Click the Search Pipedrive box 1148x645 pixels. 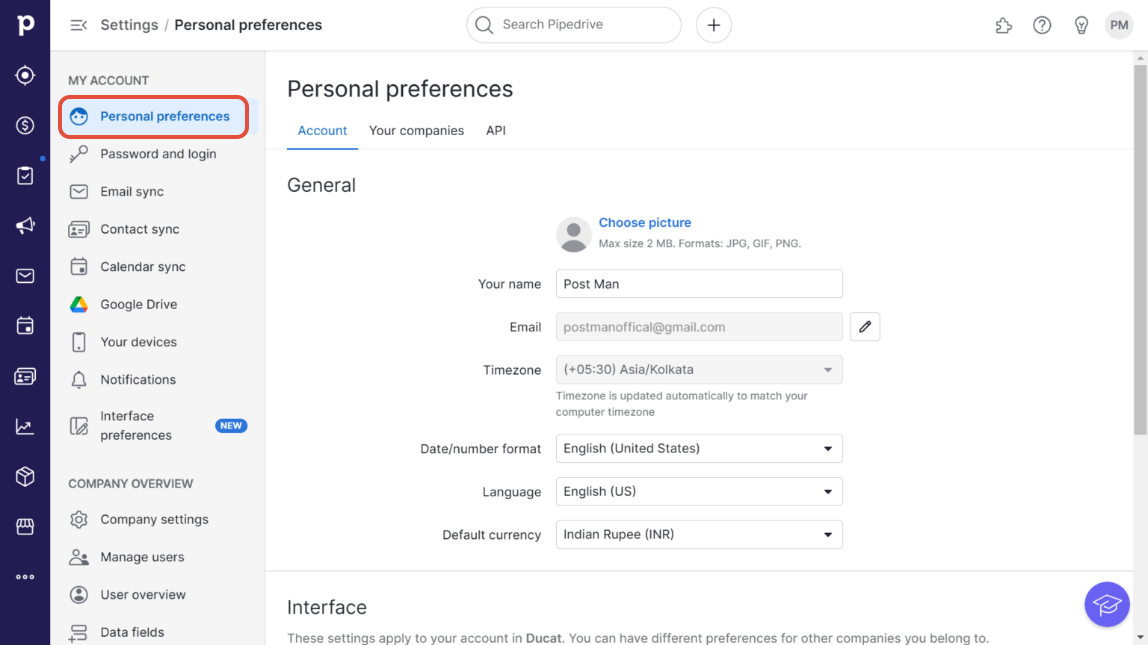click(574, 25)
